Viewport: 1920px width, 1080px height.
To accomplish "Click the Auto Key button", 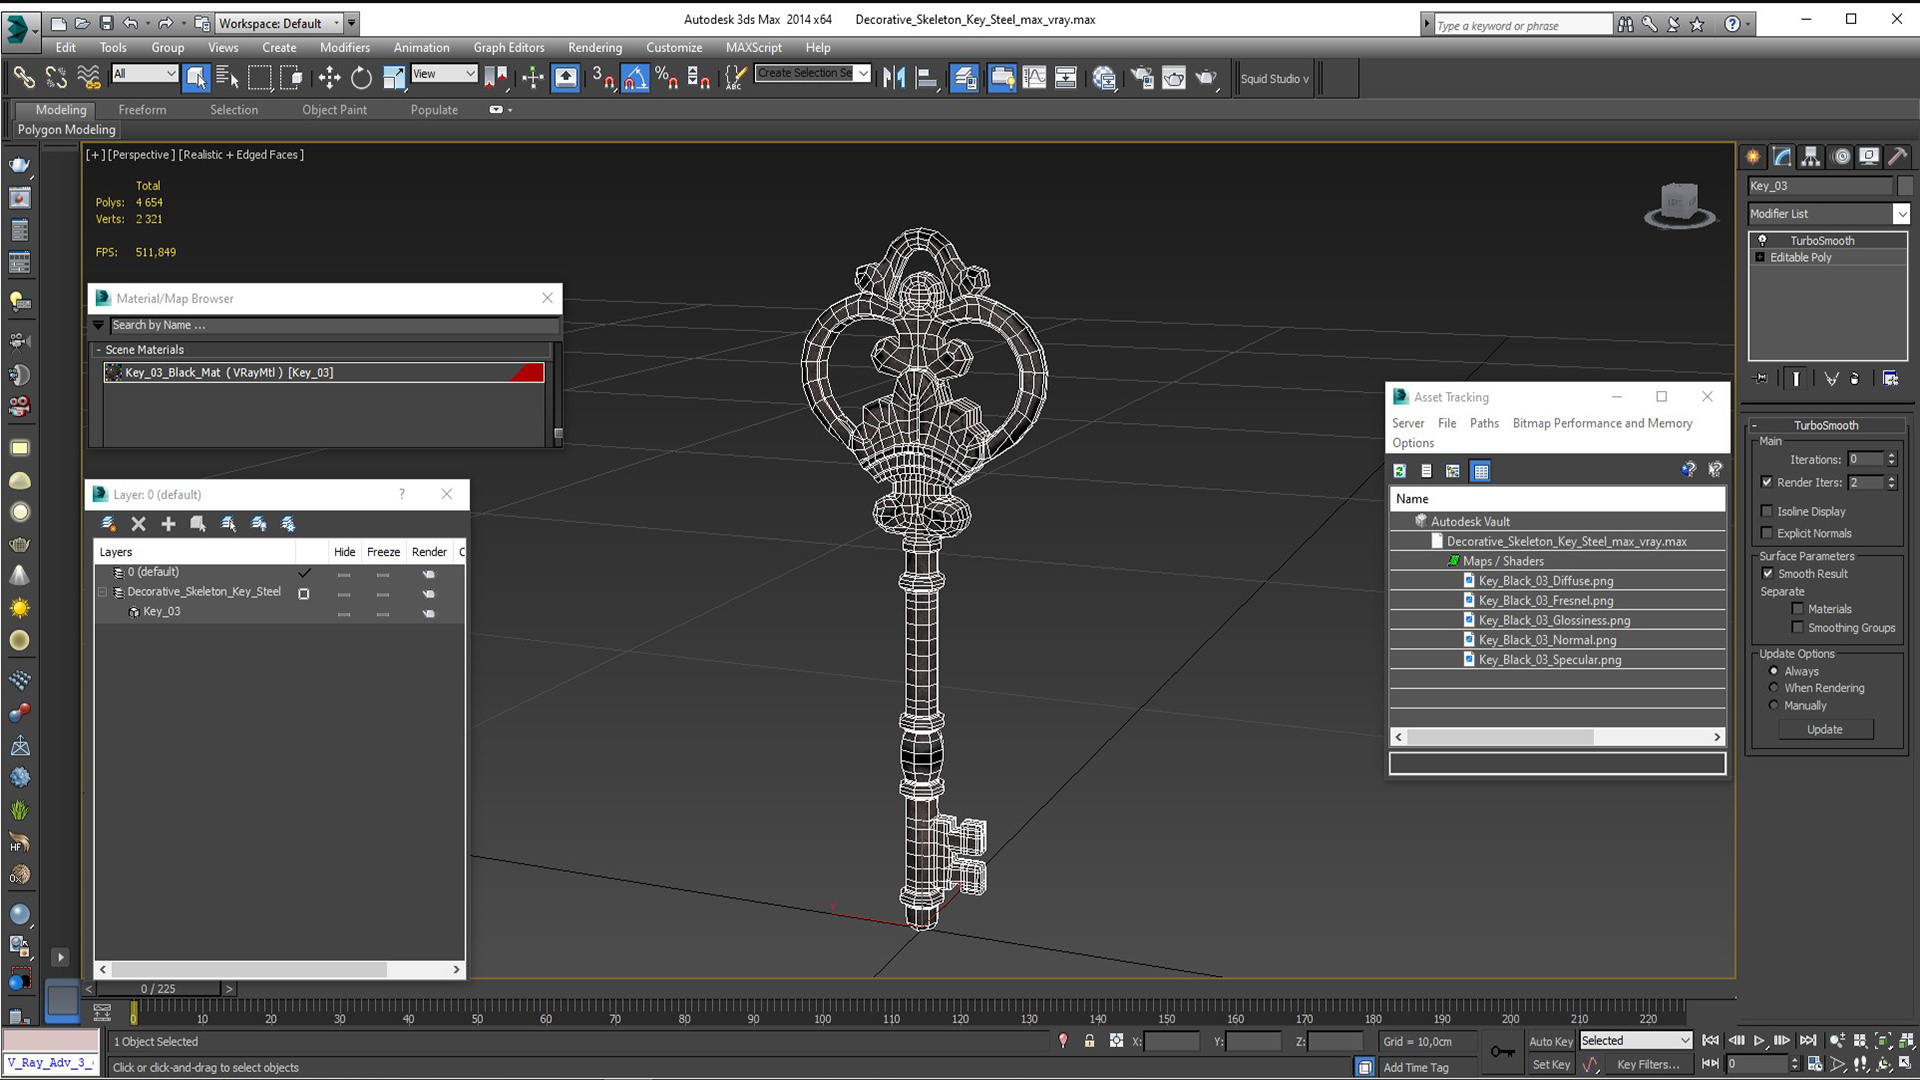I will click(x=1551, y=1041).
